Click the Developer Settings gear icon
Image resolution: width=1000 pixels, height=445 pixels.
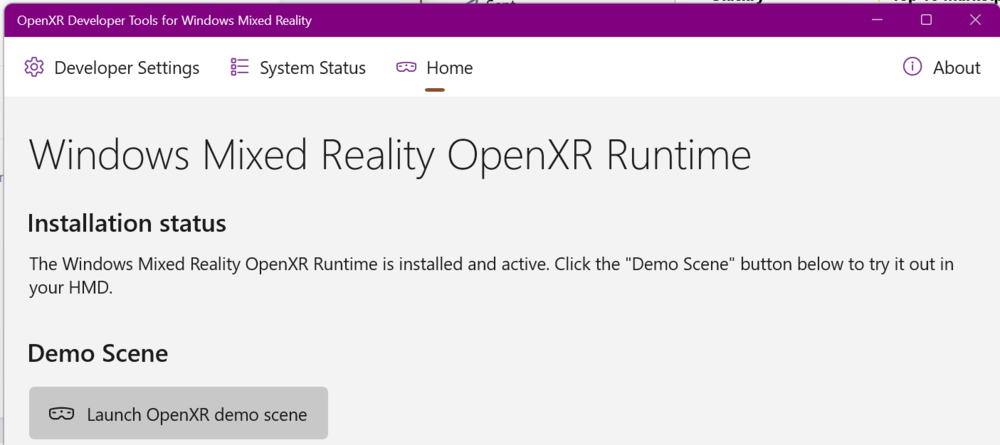tap(34, 67)
